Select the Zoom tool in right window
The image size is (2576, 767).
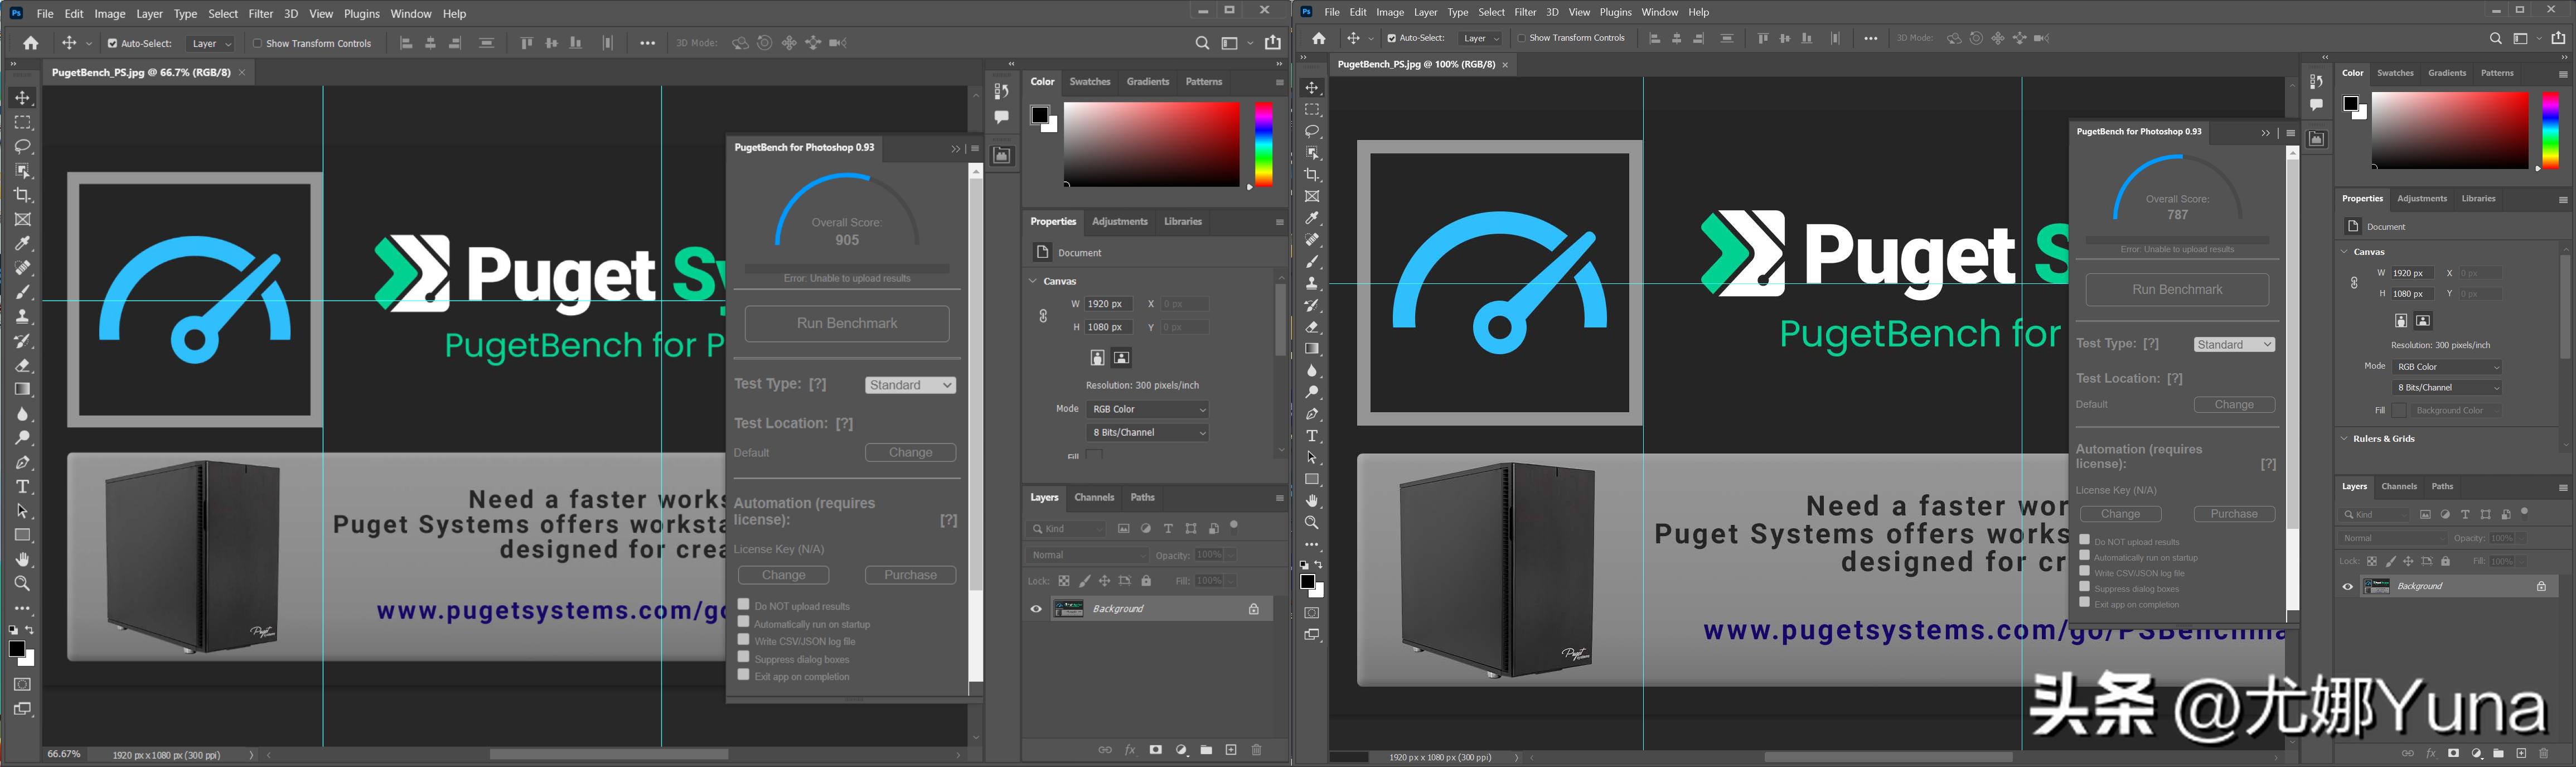tap(1312, 523)
